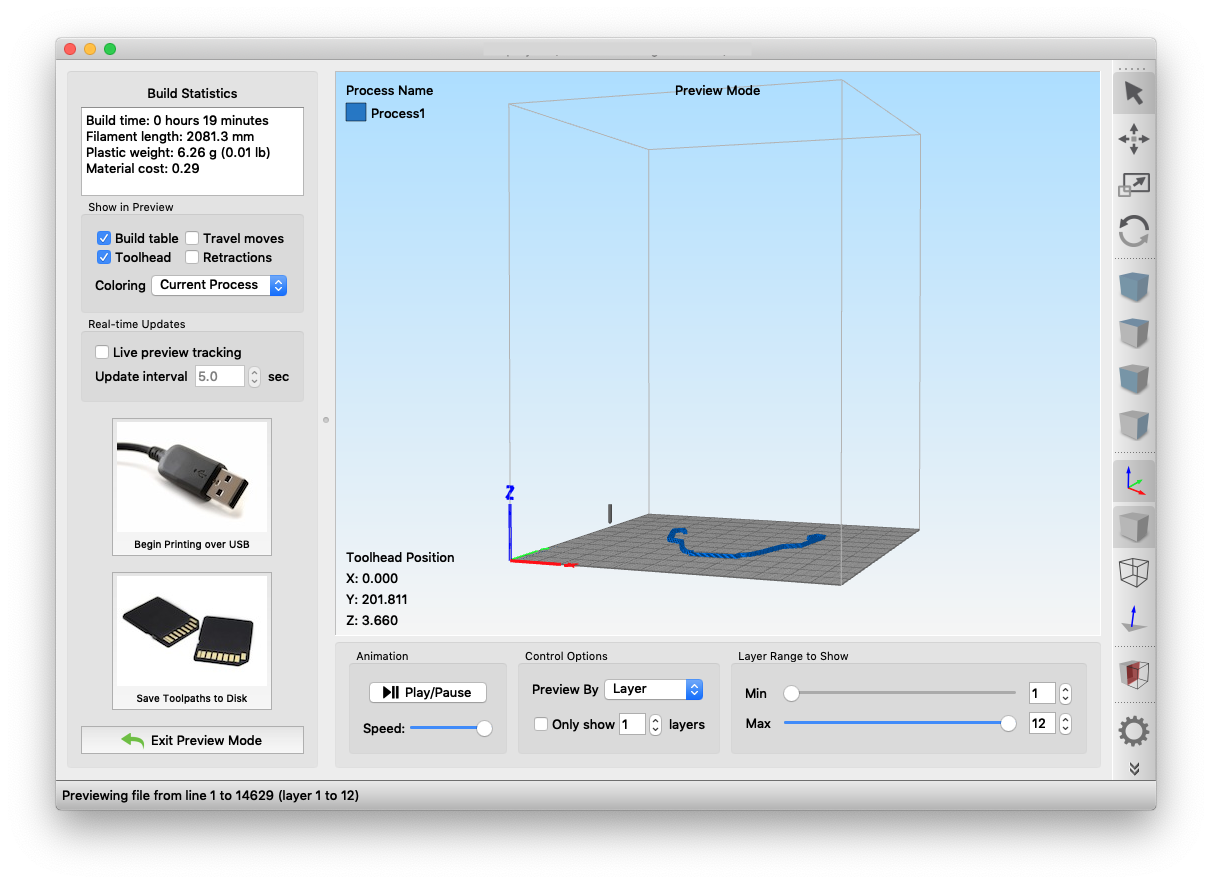Click the Process1 legend label
The width and height of the screenshot is (1212, 884).
pos(398,113)
